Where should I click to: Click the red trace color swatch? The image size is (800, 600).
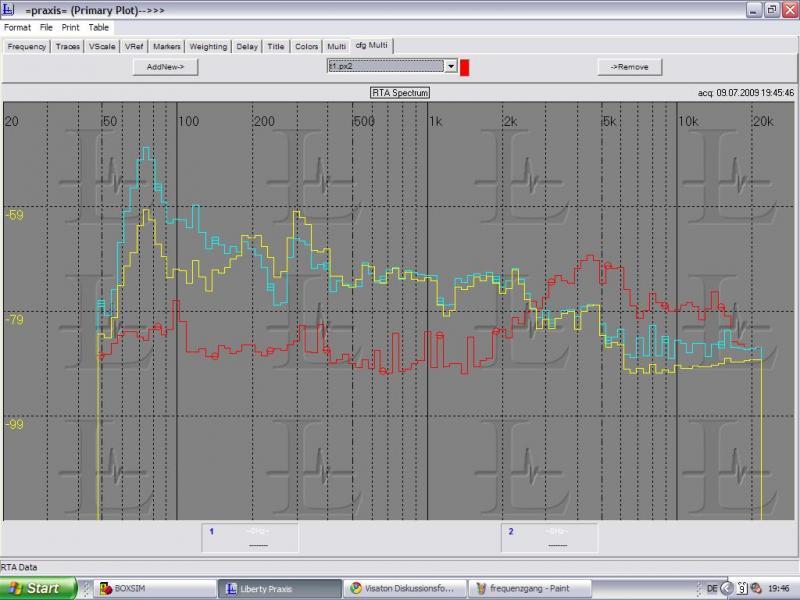tap(465, 66)
